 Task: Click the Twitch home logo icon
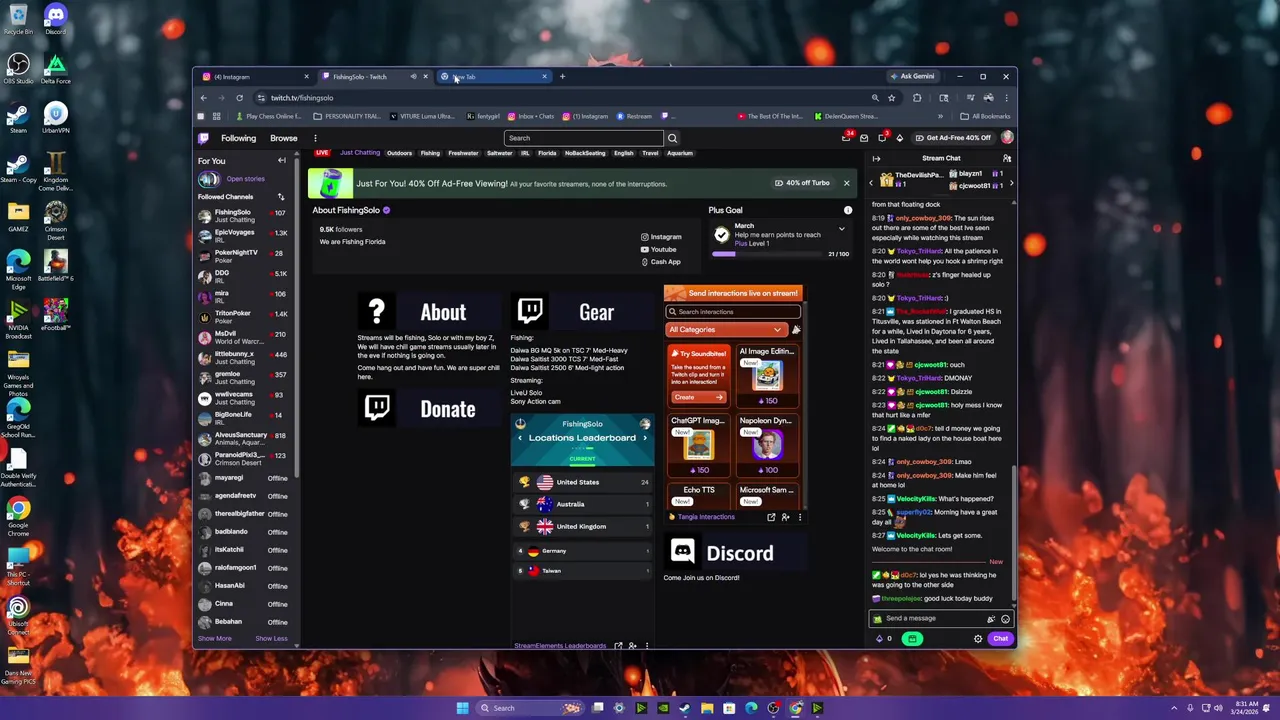(204, 138)
